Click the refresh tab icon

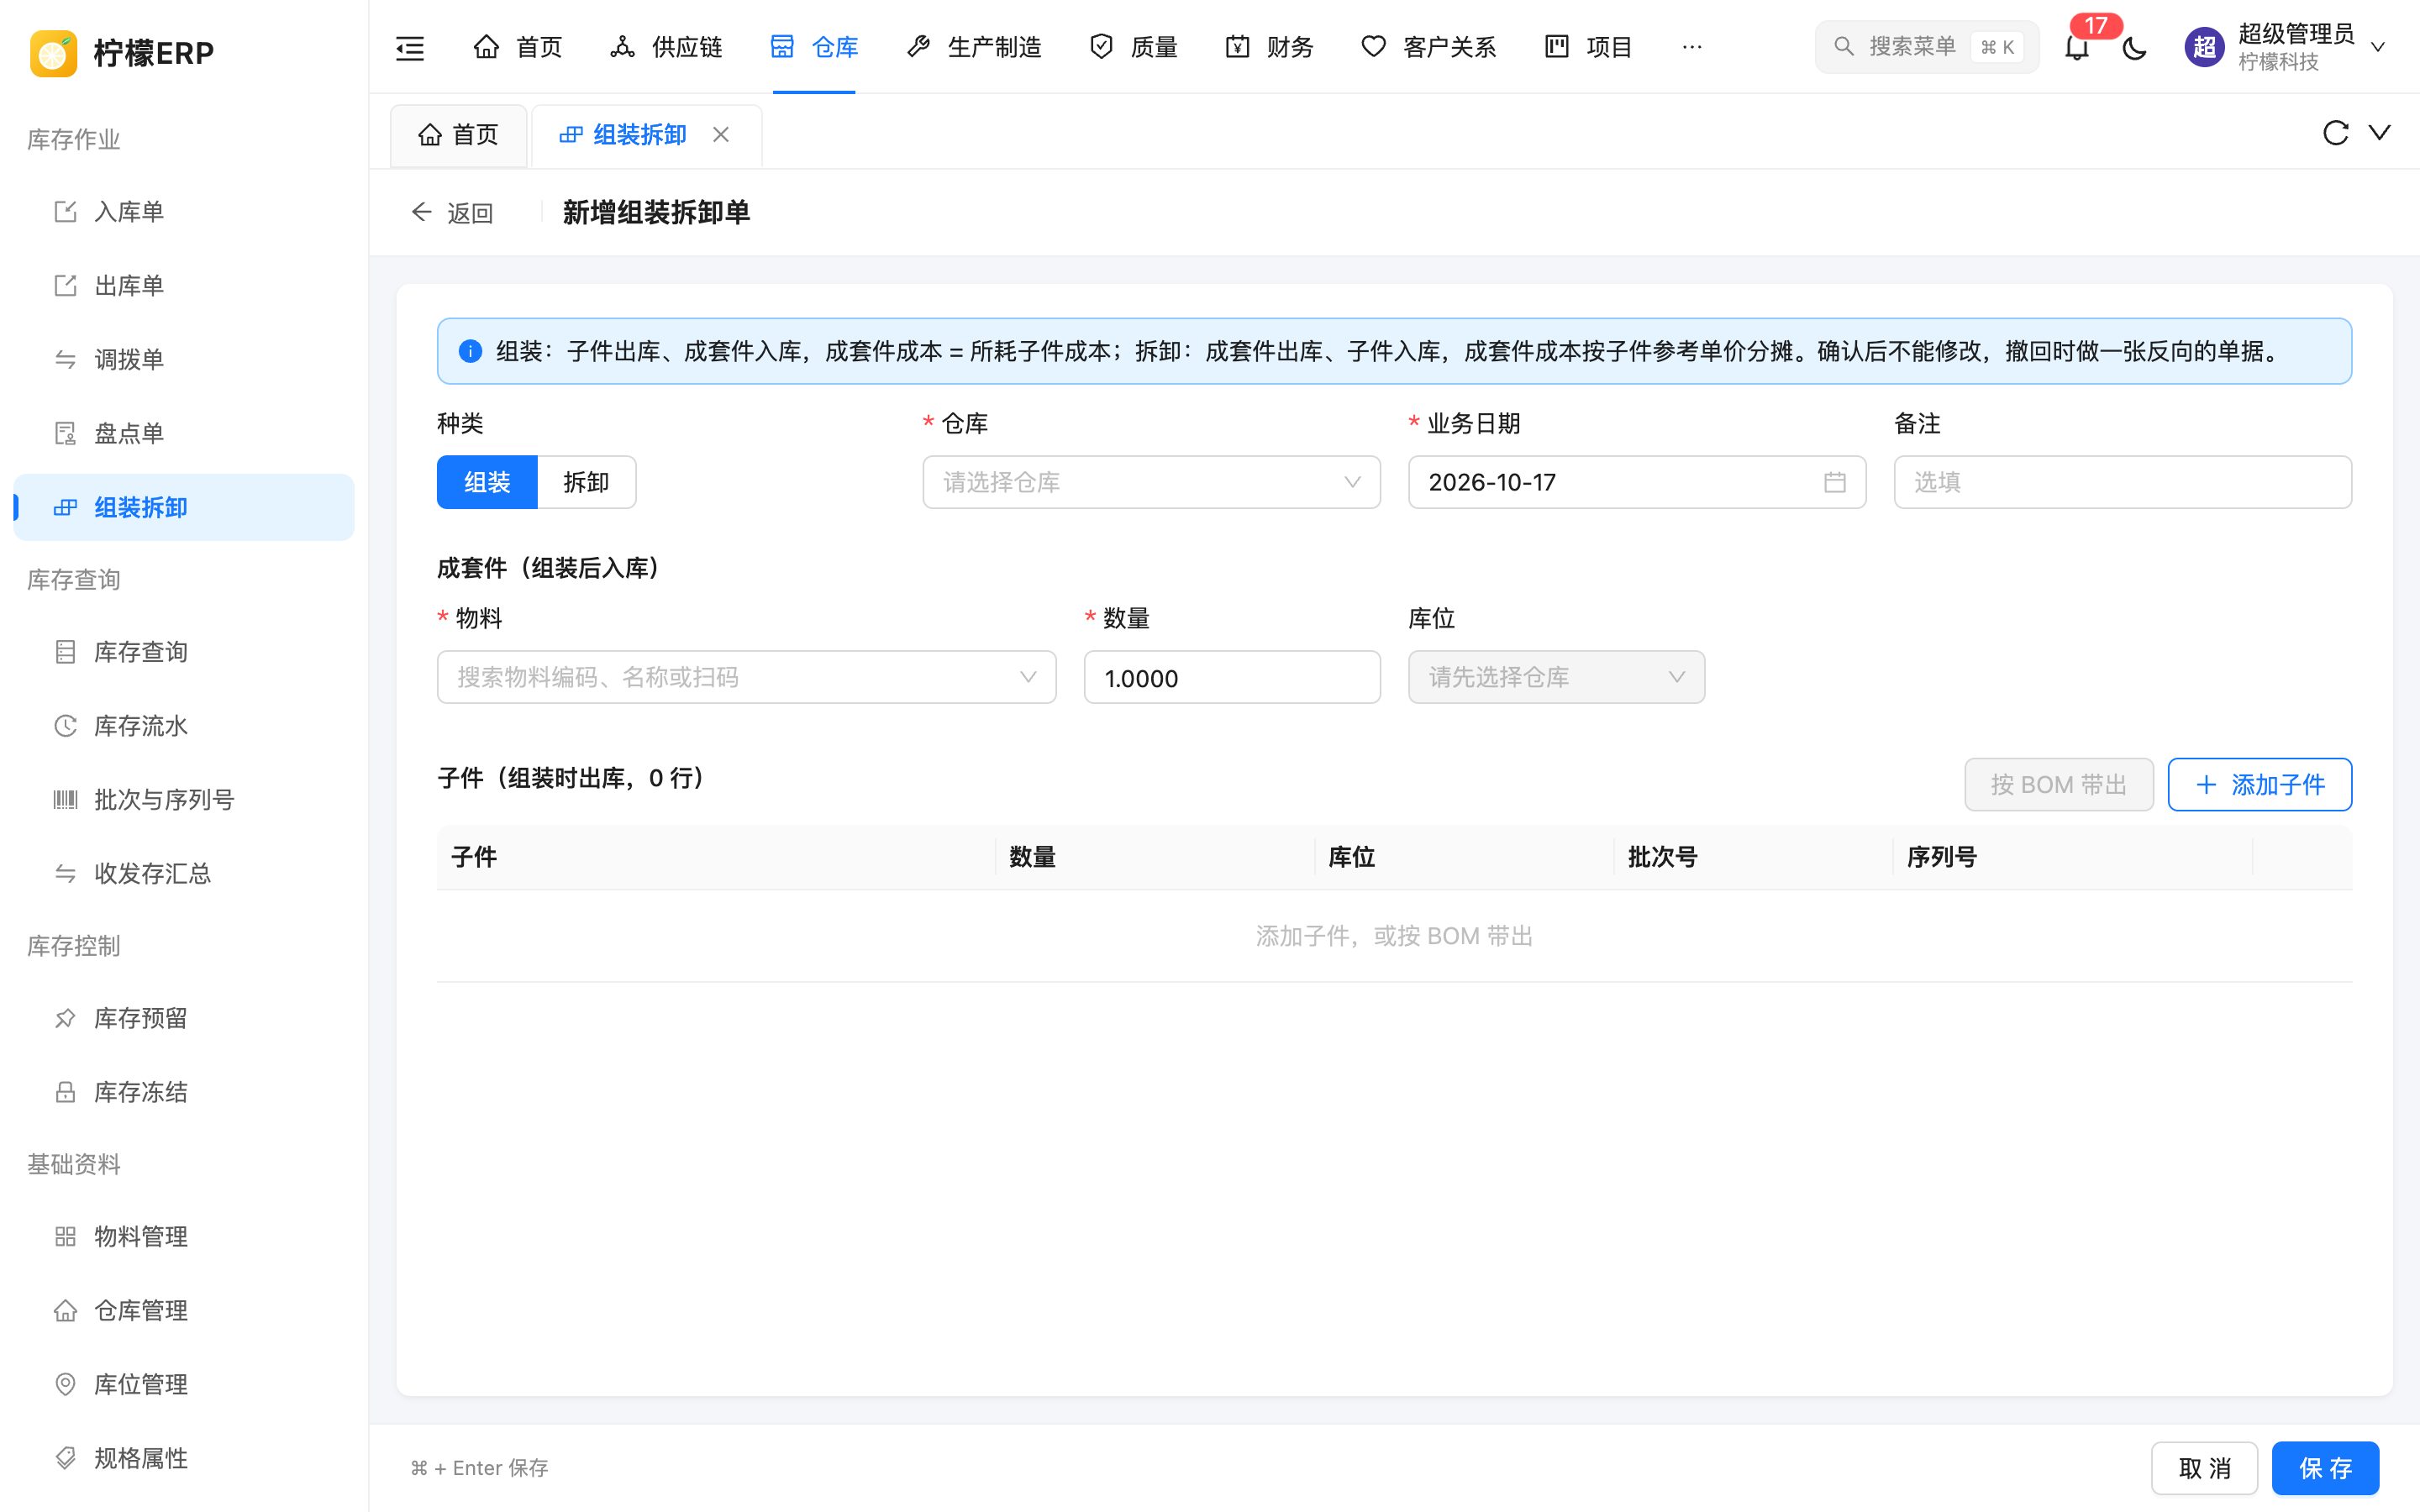(x=2335, y=133)
